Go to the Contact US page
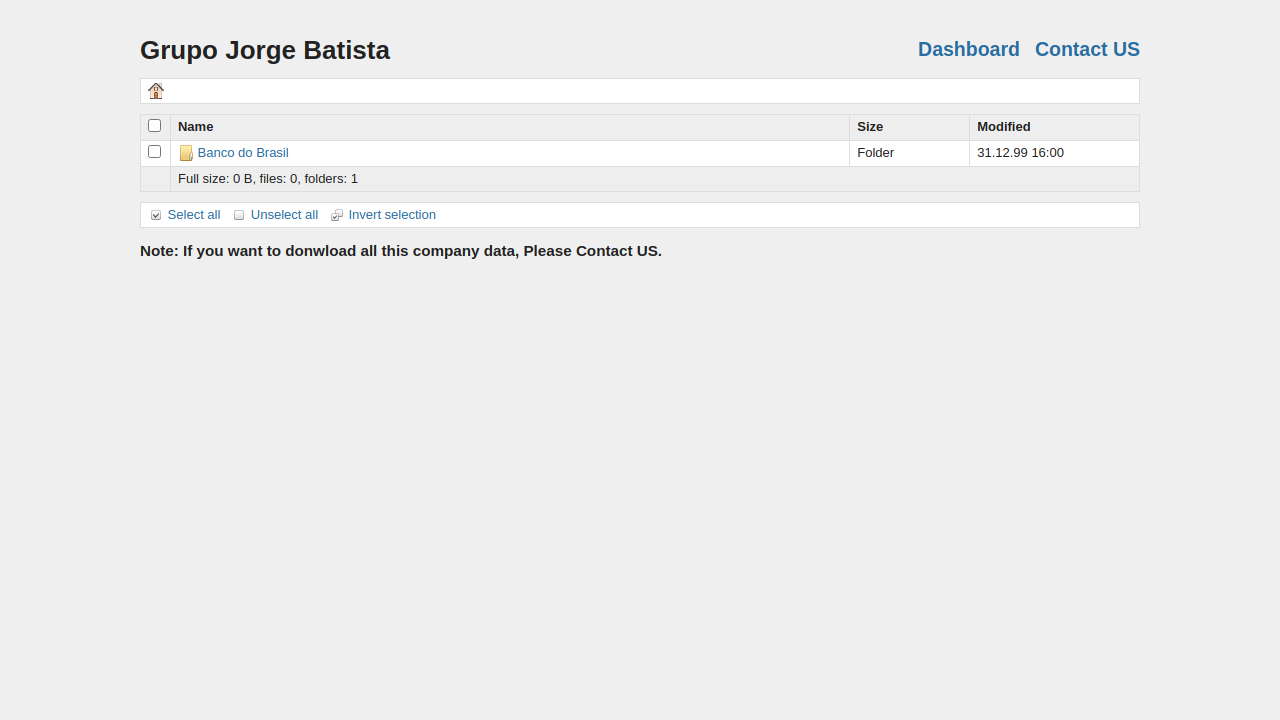This screenshot has height=720, width=1280. (1087, 49)
